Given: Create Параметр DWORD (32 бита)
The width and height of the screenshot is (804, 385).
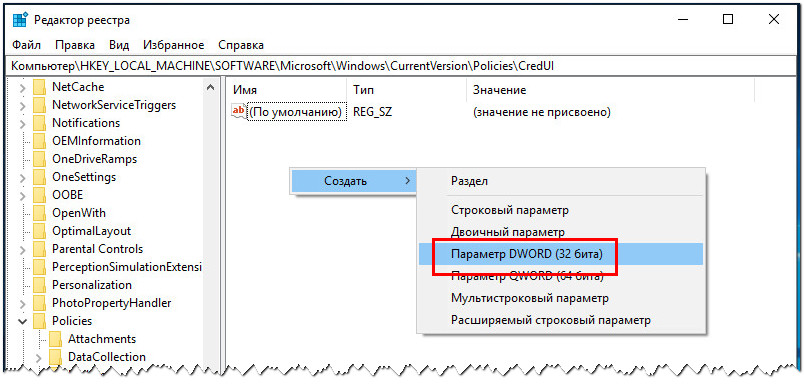Looking at the screenshot, I should [x=560, y=254].
